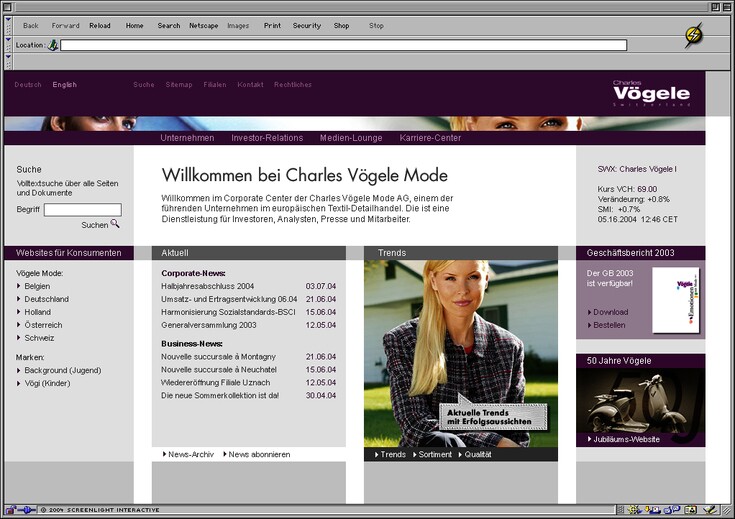Open the Qualität link under Trends image
735x519 pixels.
tap(478, 454)
